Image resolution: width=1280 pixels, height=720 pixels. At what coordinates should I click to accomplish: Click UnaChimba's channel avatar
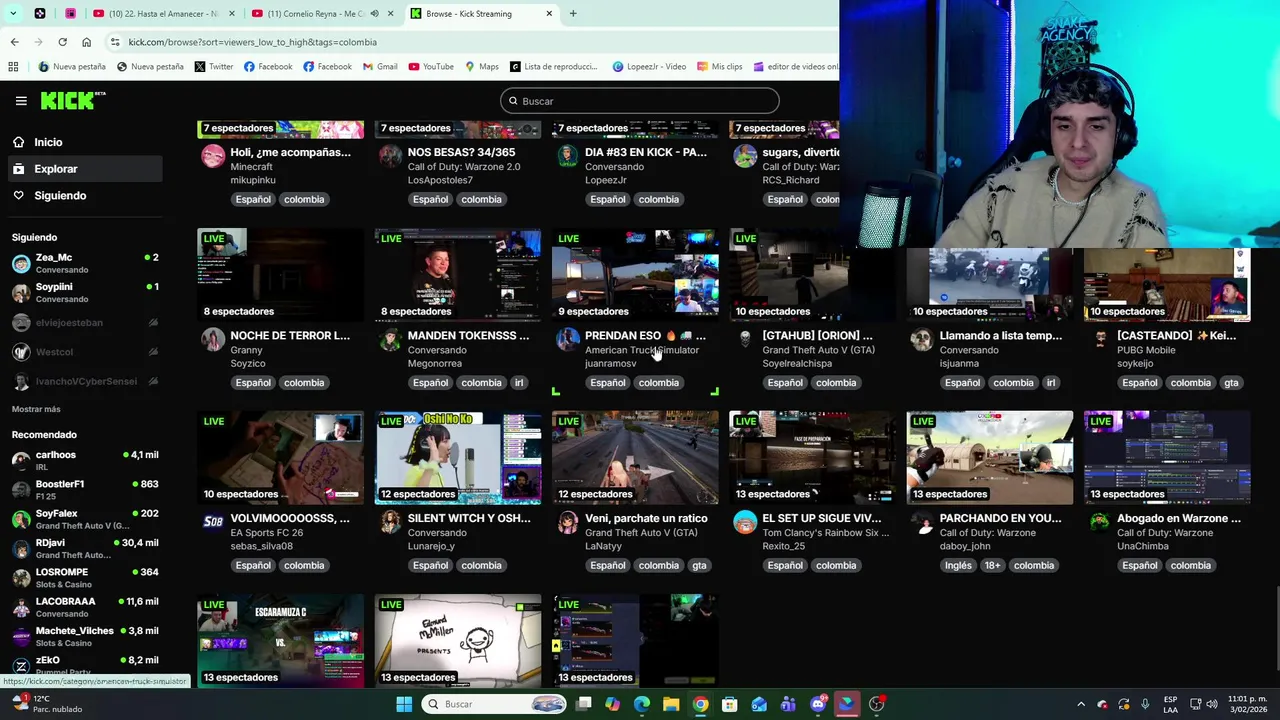coord(1100,522)
